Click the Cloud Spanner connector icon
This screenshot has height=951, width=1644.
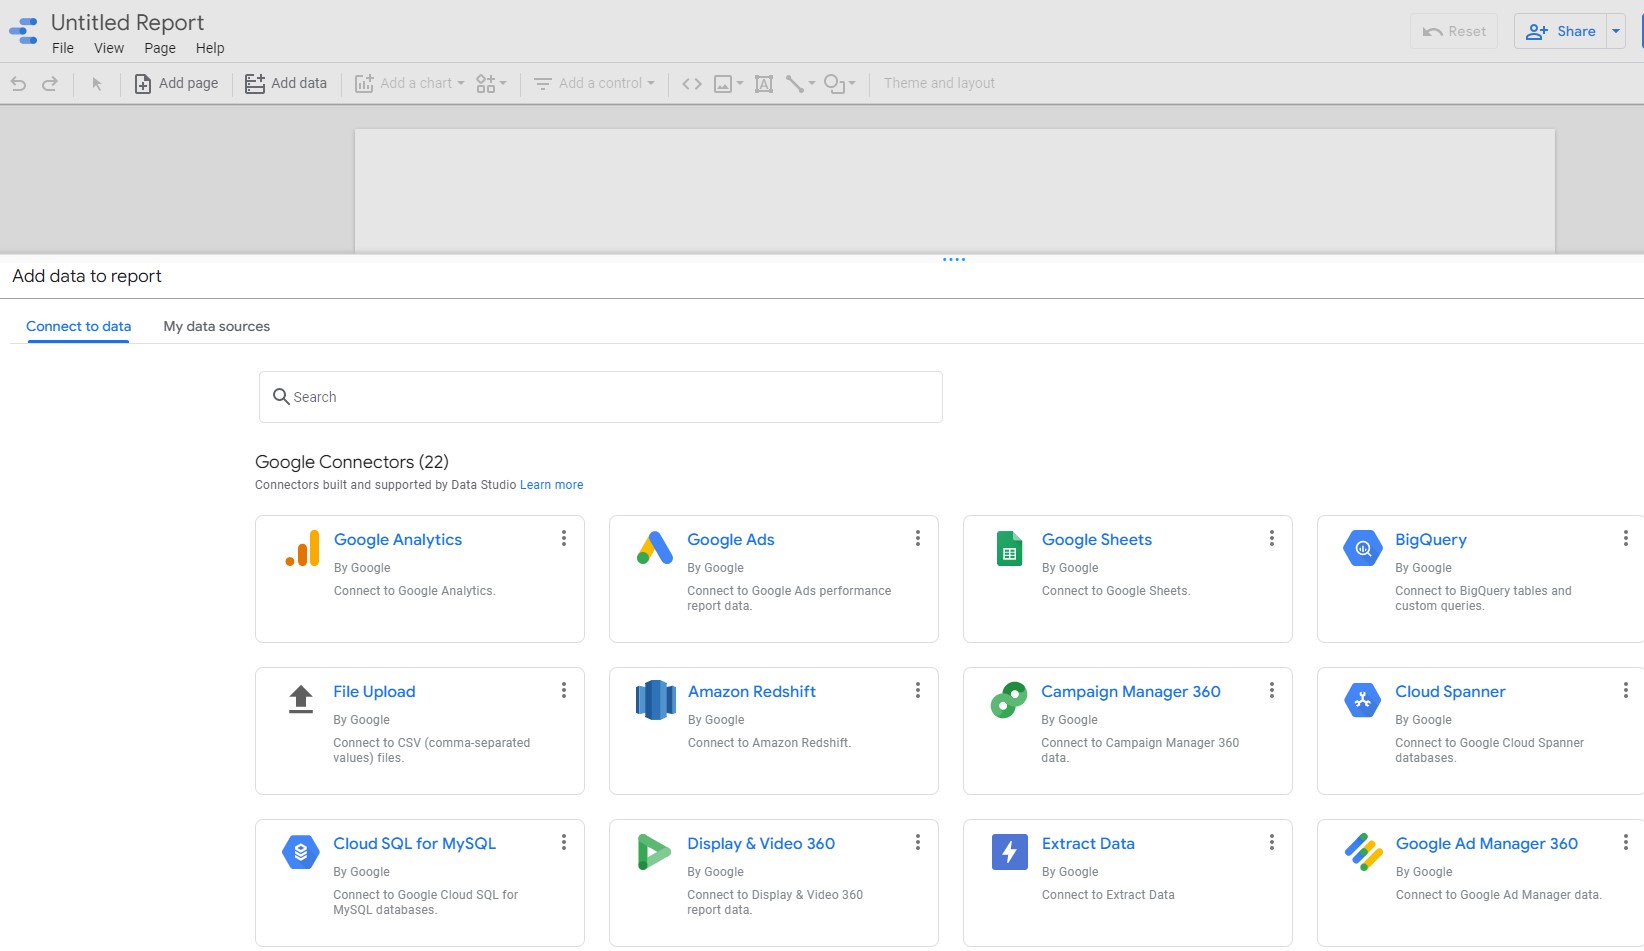1363,700
